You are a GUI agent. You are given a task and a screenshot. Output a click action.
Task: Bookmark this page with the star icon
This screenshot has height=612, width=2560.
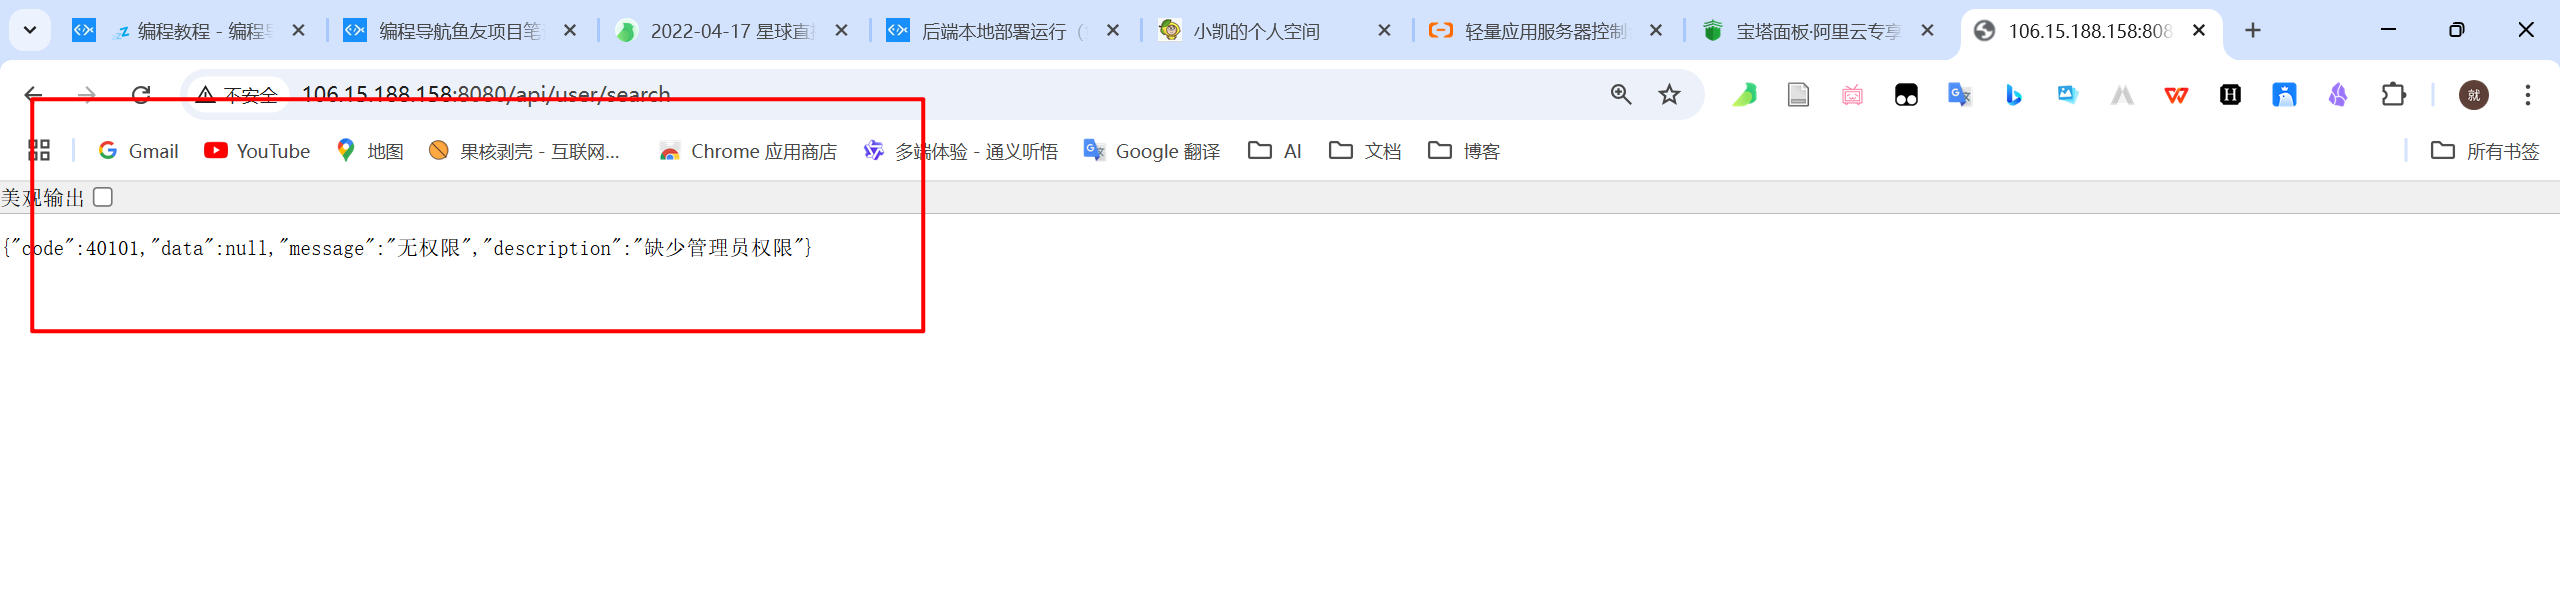(1669, 95)
